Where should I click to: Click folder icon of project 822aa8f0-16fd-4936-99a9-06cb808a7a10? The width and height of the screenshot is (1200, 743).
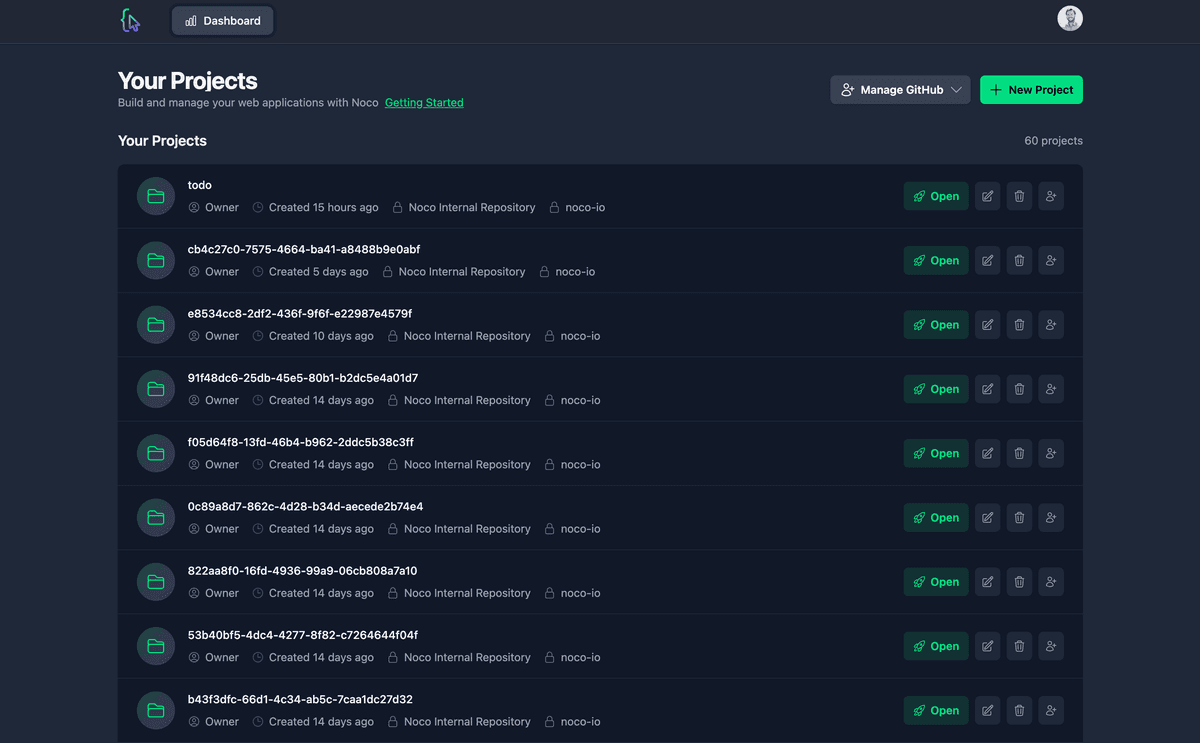[x=156, y=582]
